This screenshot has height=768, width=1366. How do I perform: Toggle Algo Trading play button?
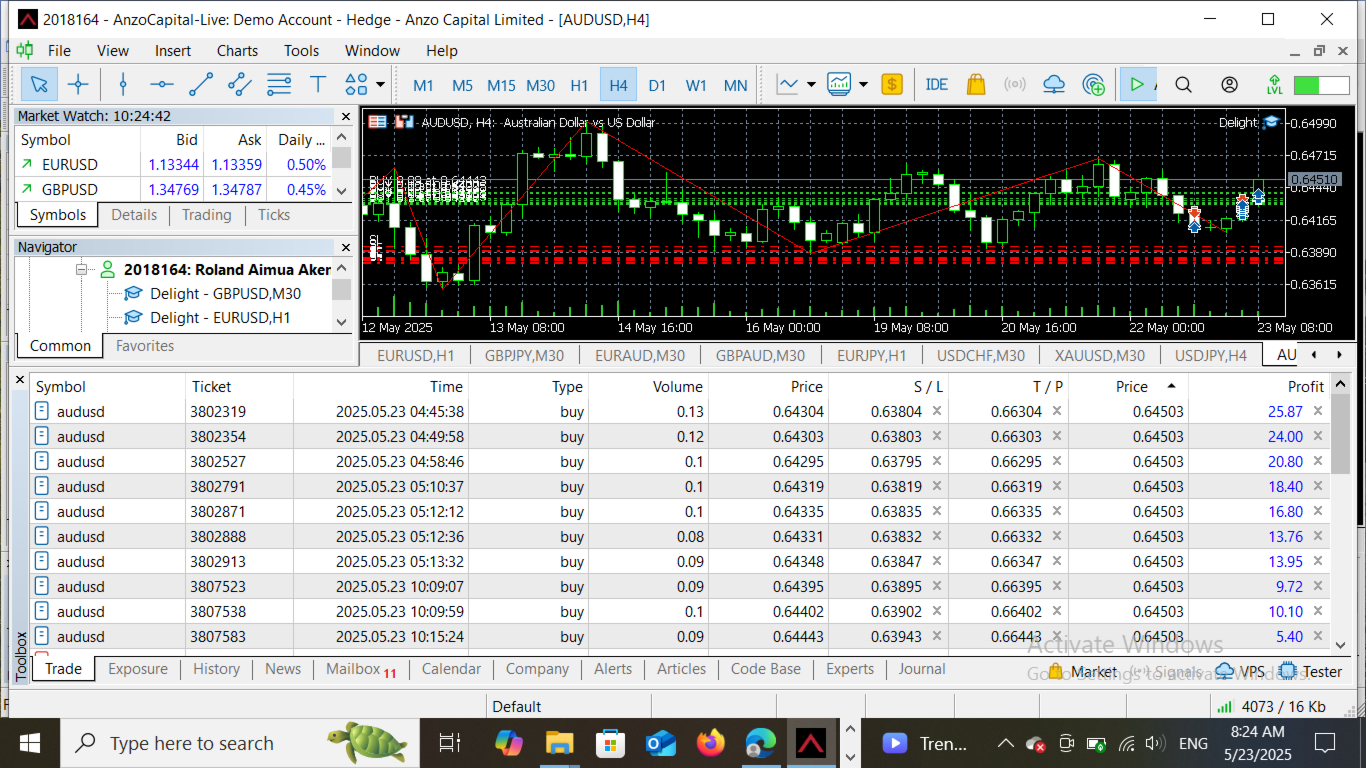point(1137,85)
